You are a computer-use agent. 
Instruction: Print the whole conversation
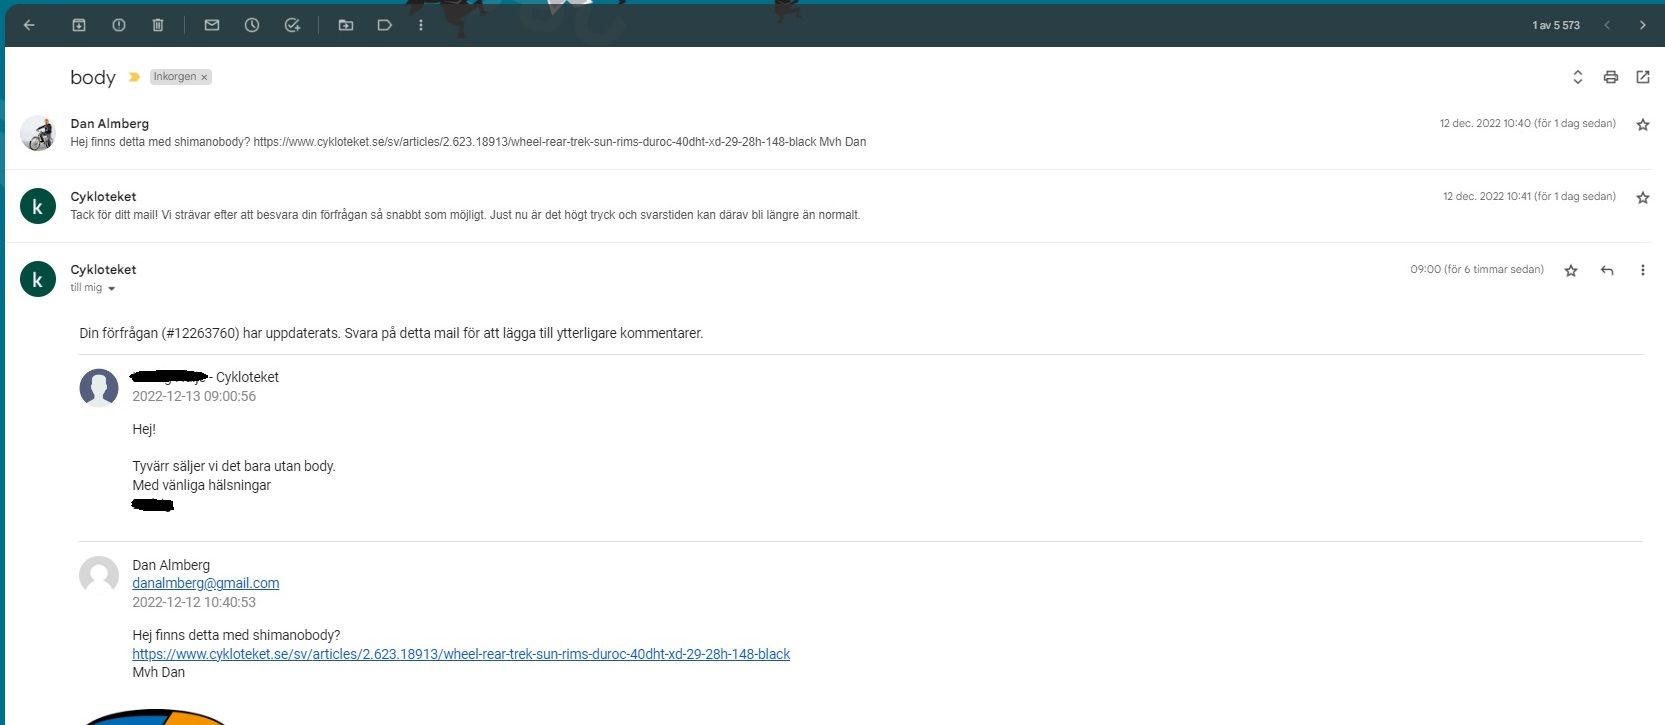(x=1610, y=77)
